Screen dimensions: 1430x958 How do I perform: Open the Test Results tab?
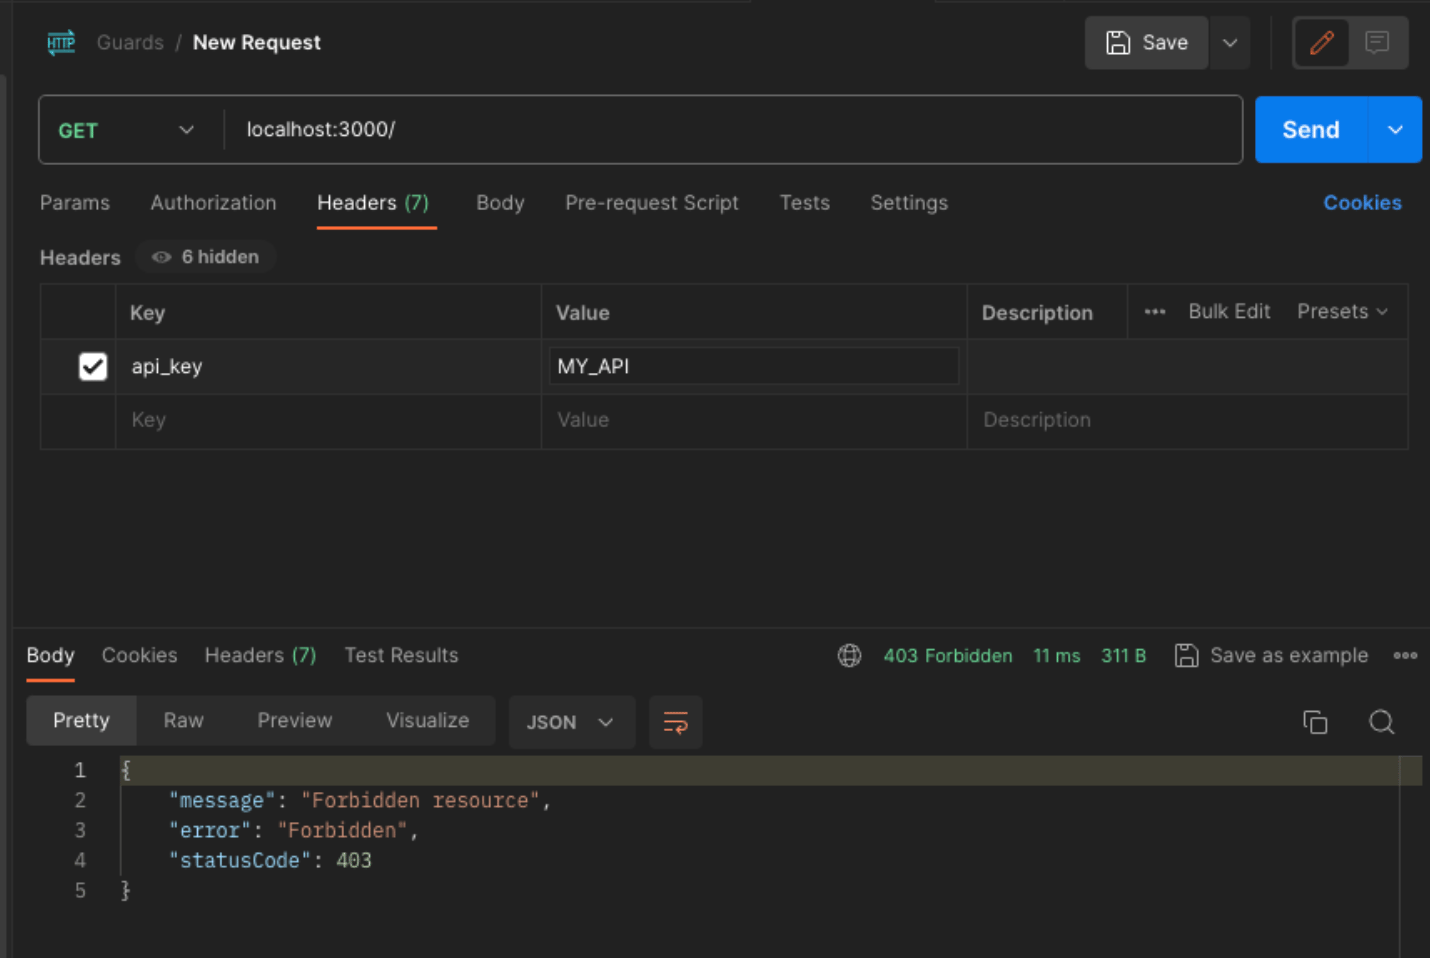click(x=401, y=656)
